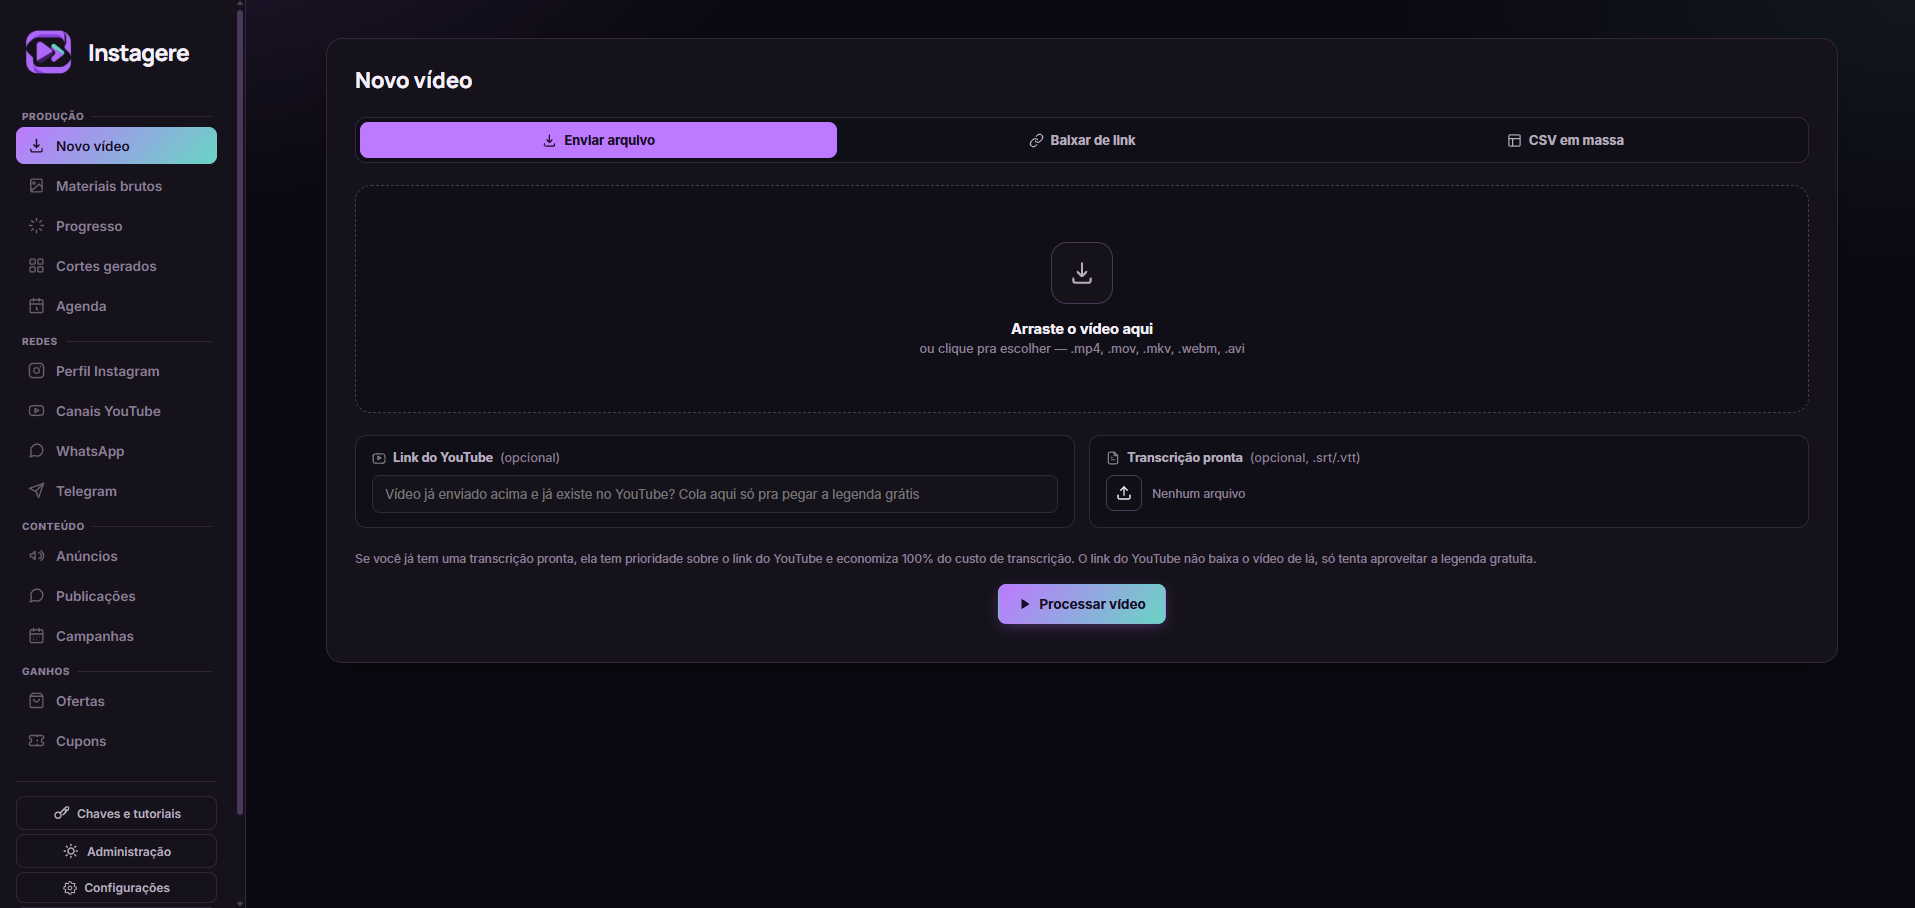The height and width of the screenshot is (908, 1915).
Task: Click the transcription upload icon button
Action: (1124, 493)
